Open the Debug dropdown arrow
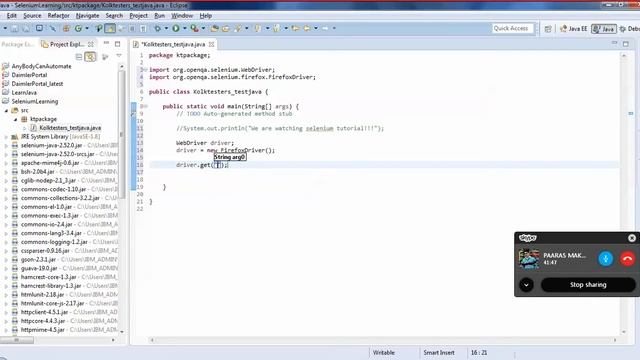Image resolution: width=640 pixels, height=360 pixels. [x=166, y=29]
